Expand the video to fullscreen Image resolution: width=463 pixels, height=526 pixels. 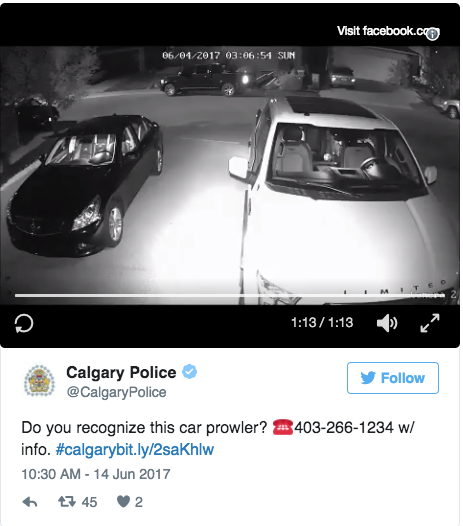(430, 323)
